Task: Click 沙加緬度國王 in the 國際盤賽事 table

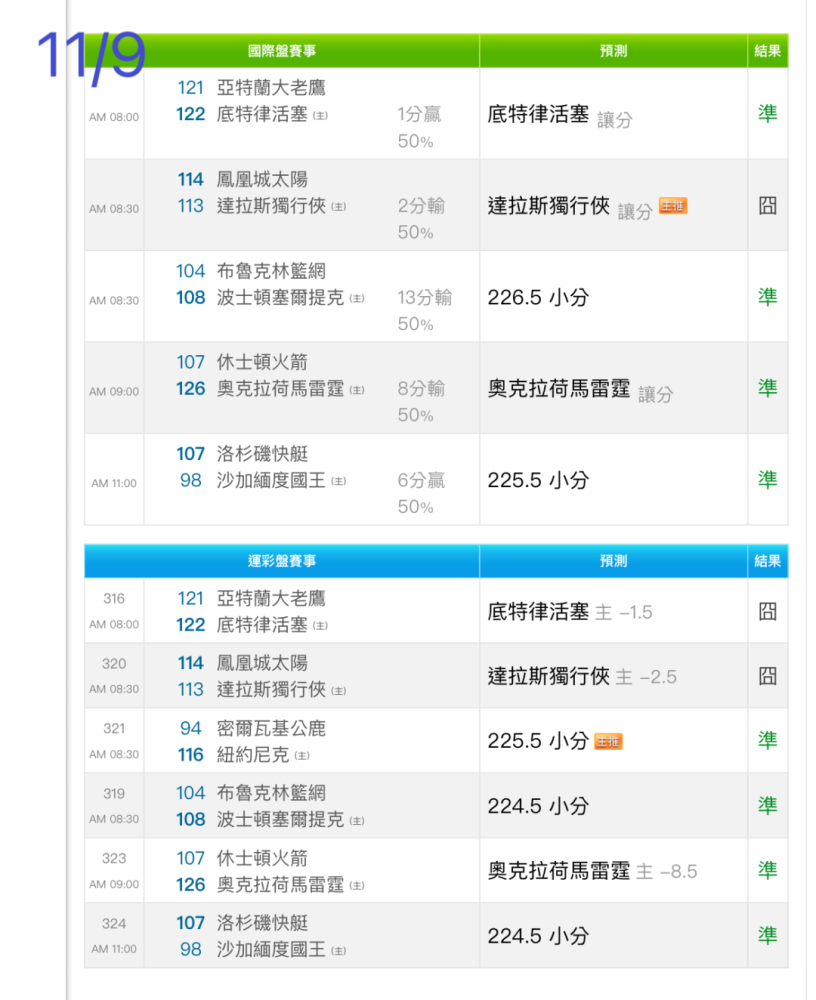Action: (271, 480)
